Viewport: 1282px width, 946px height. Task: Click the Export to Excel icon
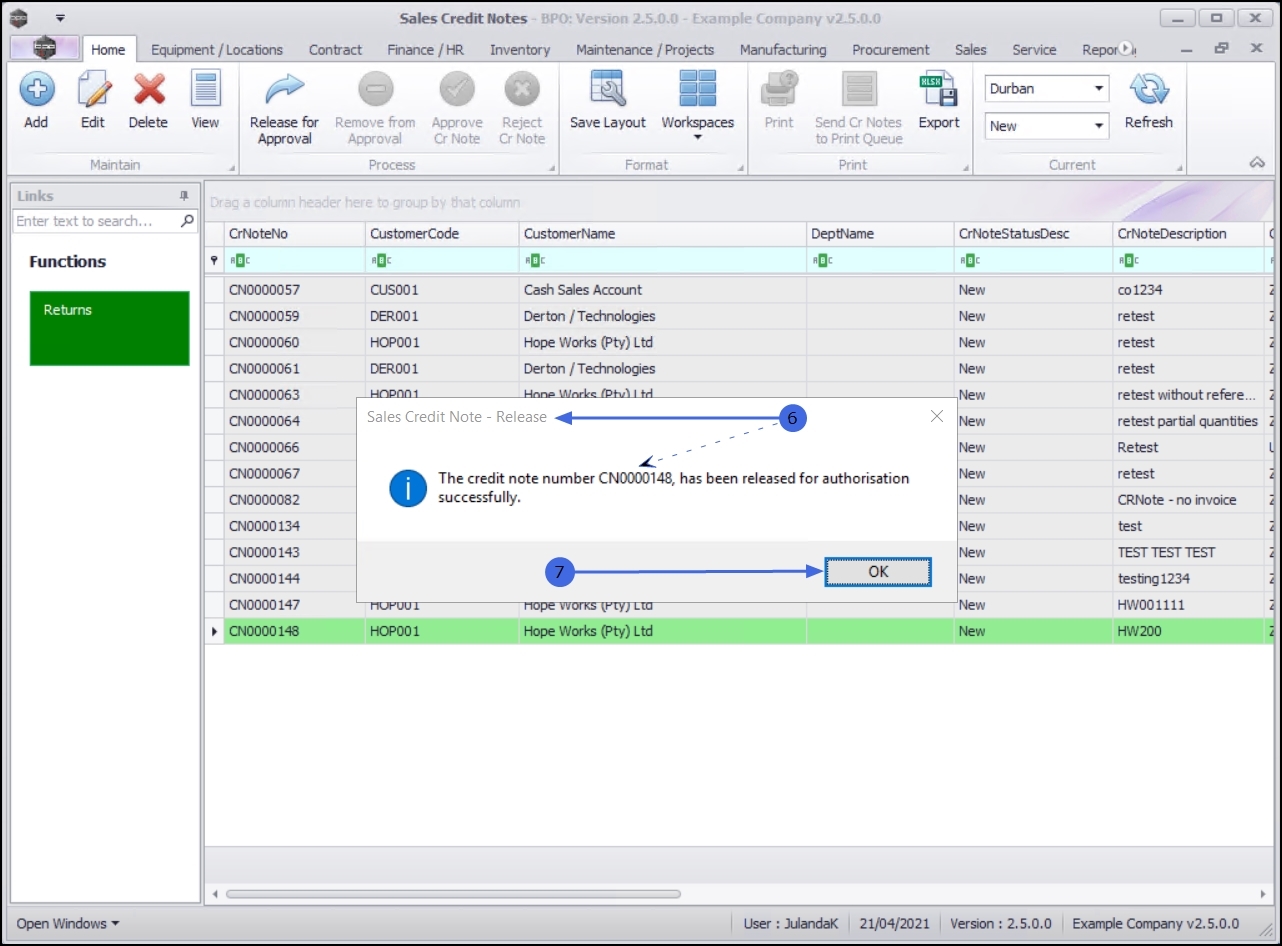point(938,91)
